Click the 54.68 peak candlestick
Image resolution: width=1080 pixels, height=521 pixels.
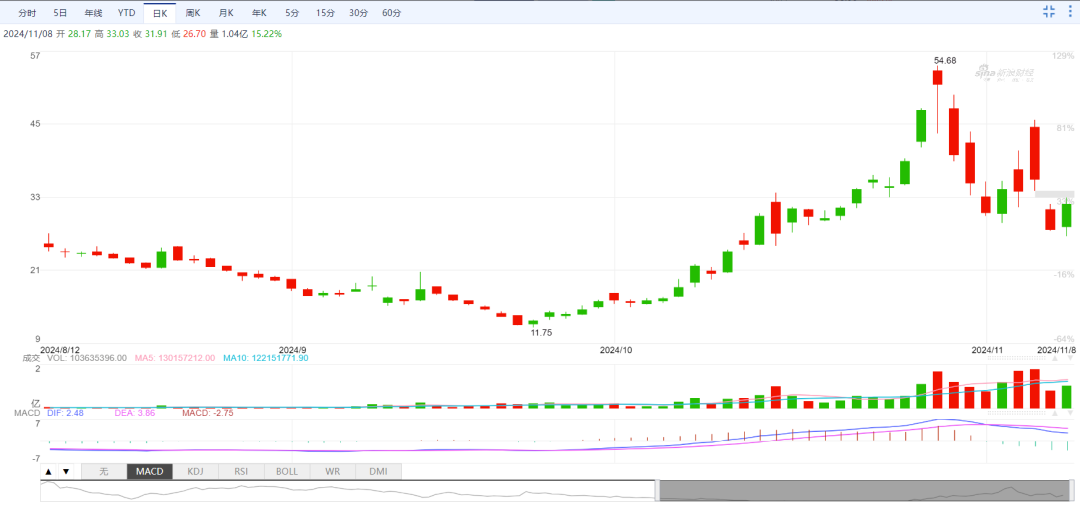click(937, 78)
